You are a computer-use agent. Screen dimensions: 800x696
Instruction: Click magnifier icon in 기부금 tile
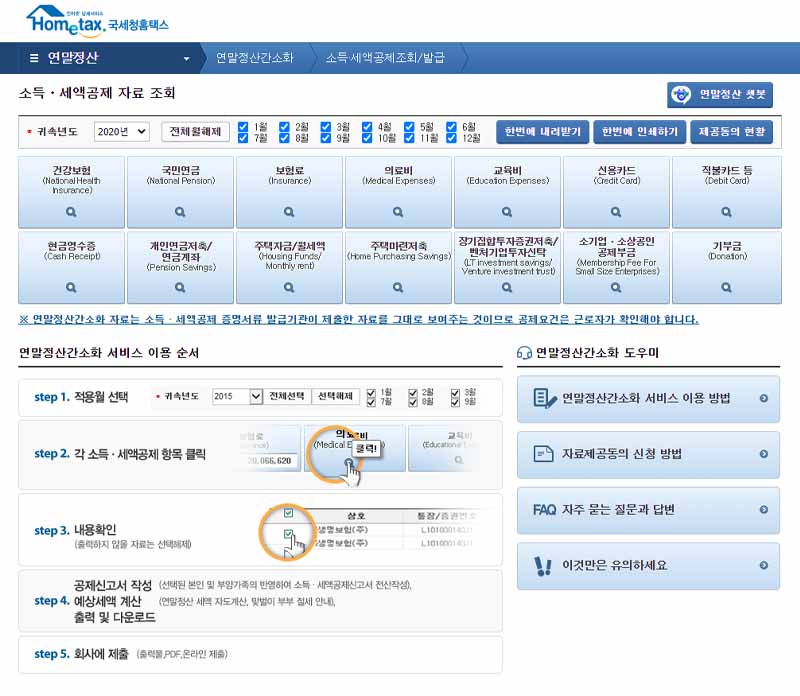click(x=727, y=288)
